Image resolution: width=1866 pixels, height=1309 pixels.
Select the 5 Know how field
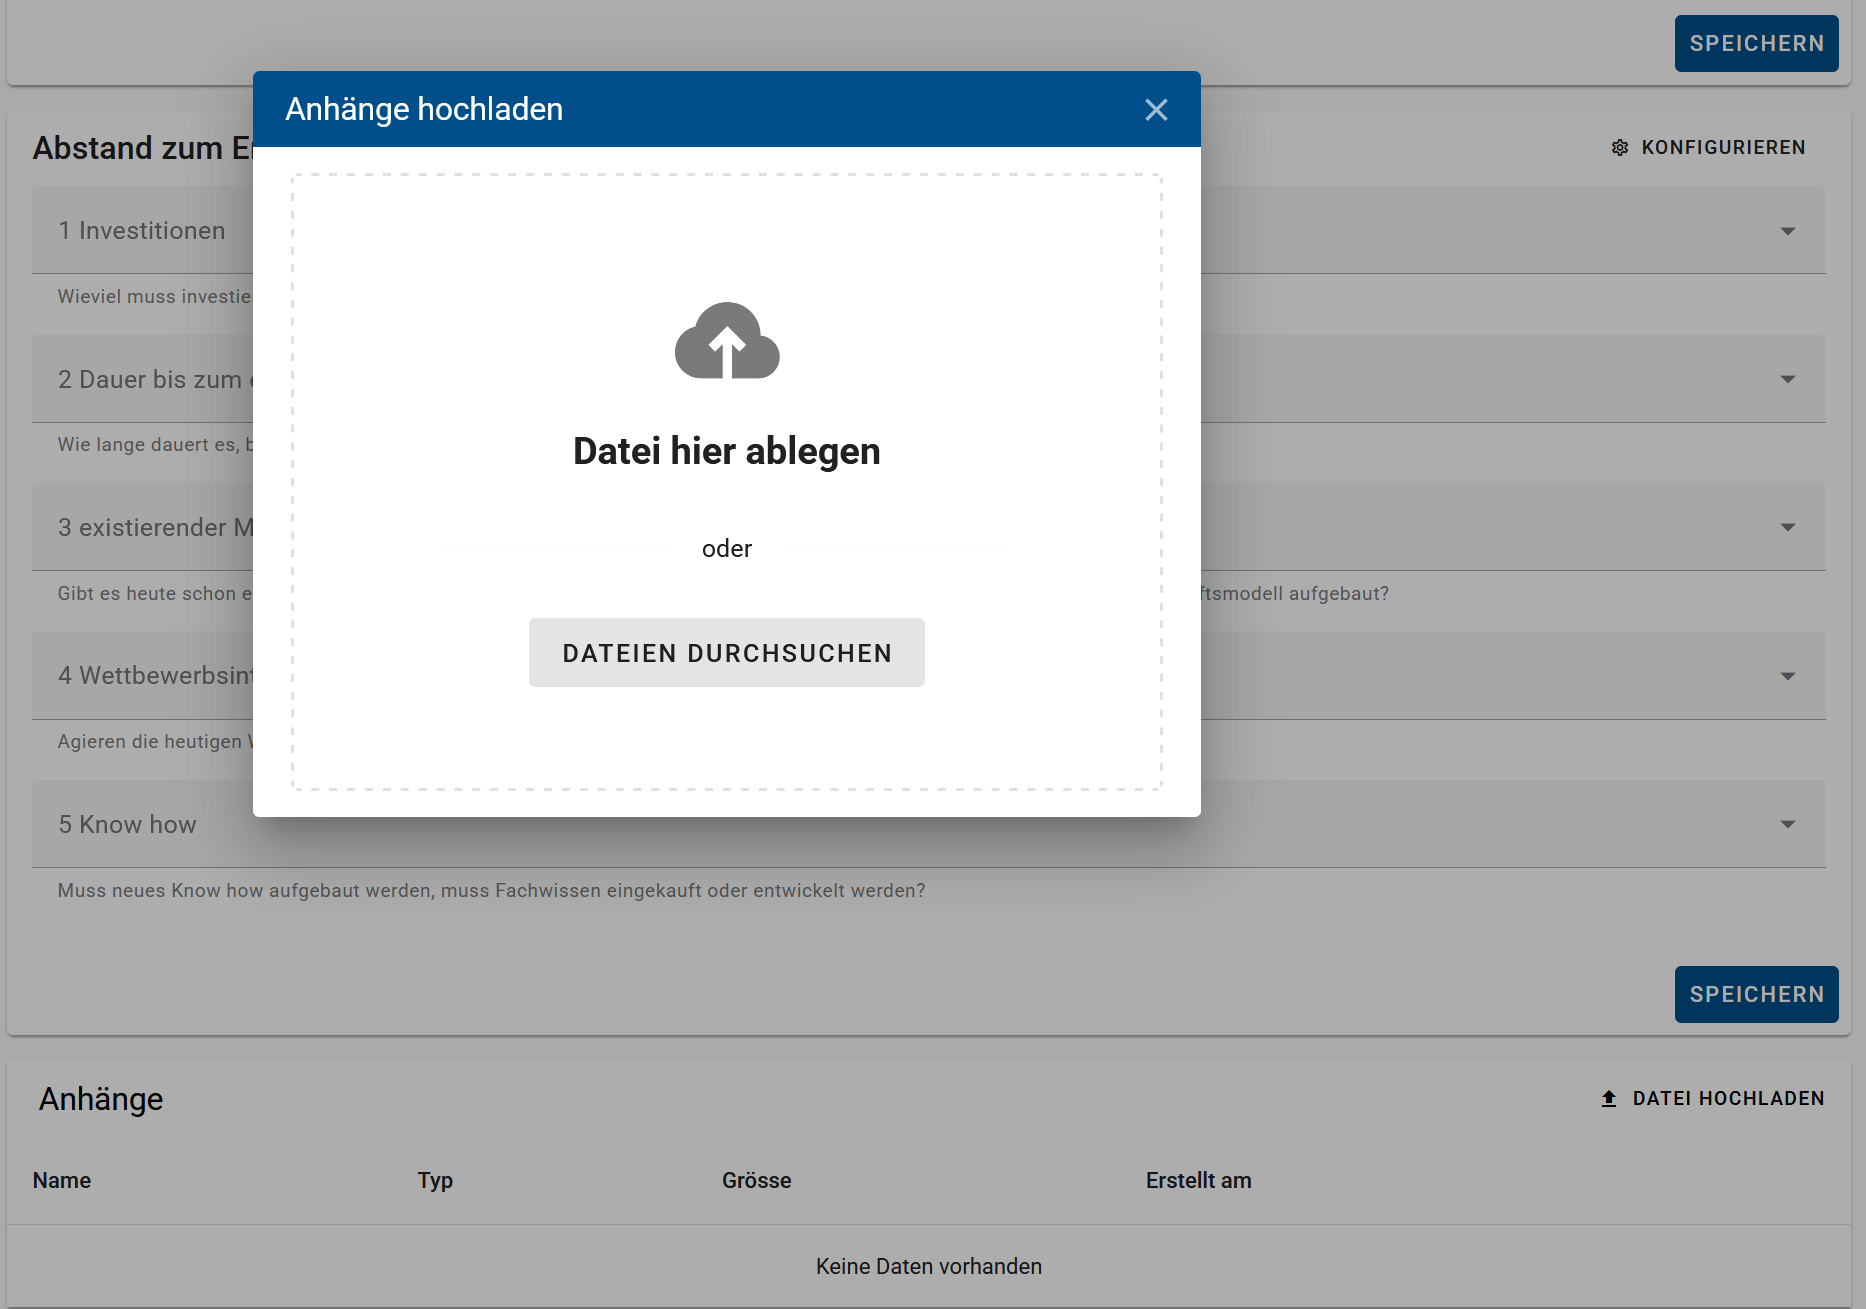point(929,824)
